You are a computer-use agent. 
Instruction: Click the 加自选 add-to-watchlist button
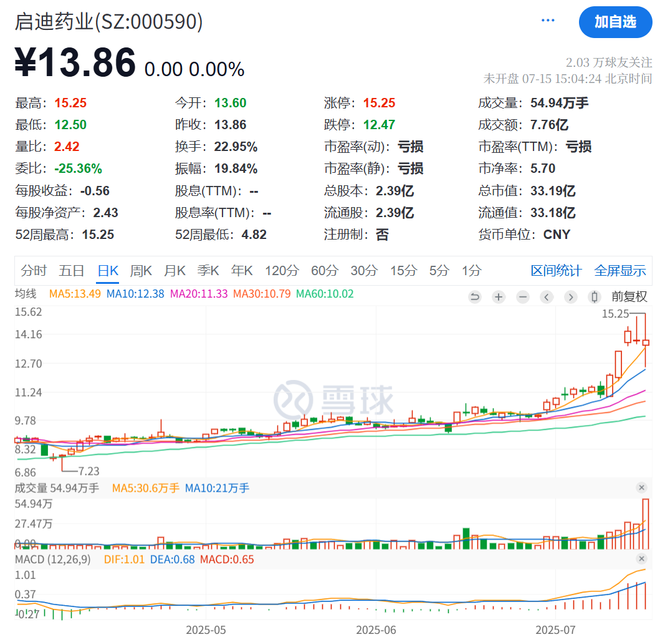615,22
